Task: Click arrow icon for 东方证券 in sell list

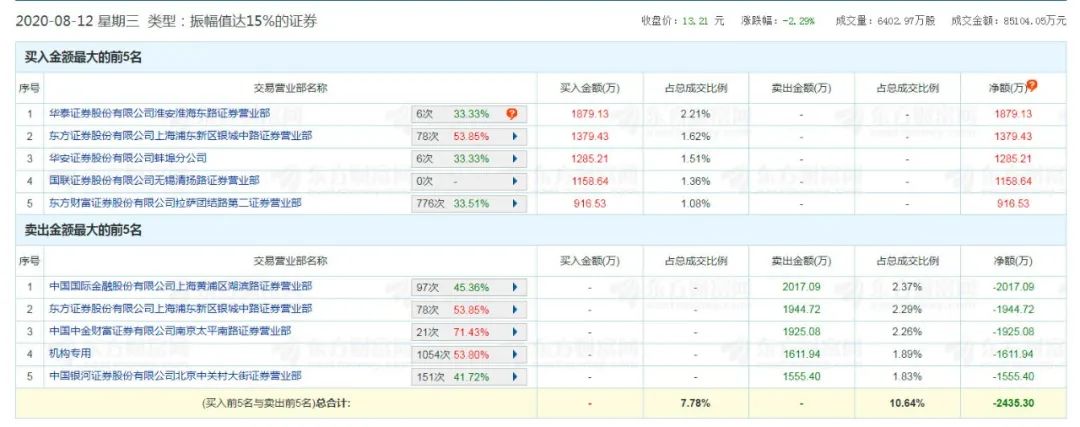Action: (515, 309)
